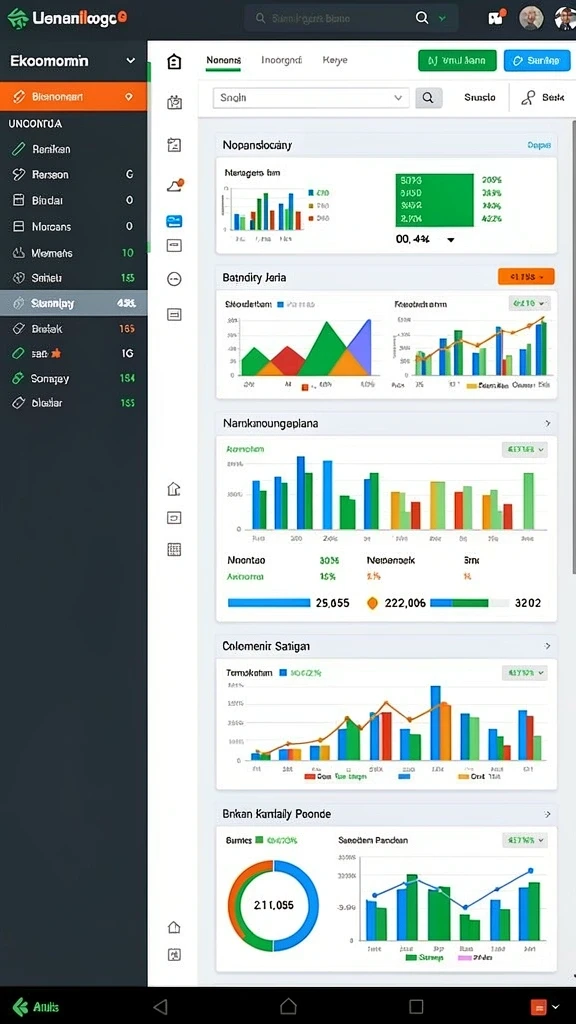The height and width of the screenshot is (1024, 576).
Task: Switch to the Kerye tab
Action: click(x=335, y=60)
